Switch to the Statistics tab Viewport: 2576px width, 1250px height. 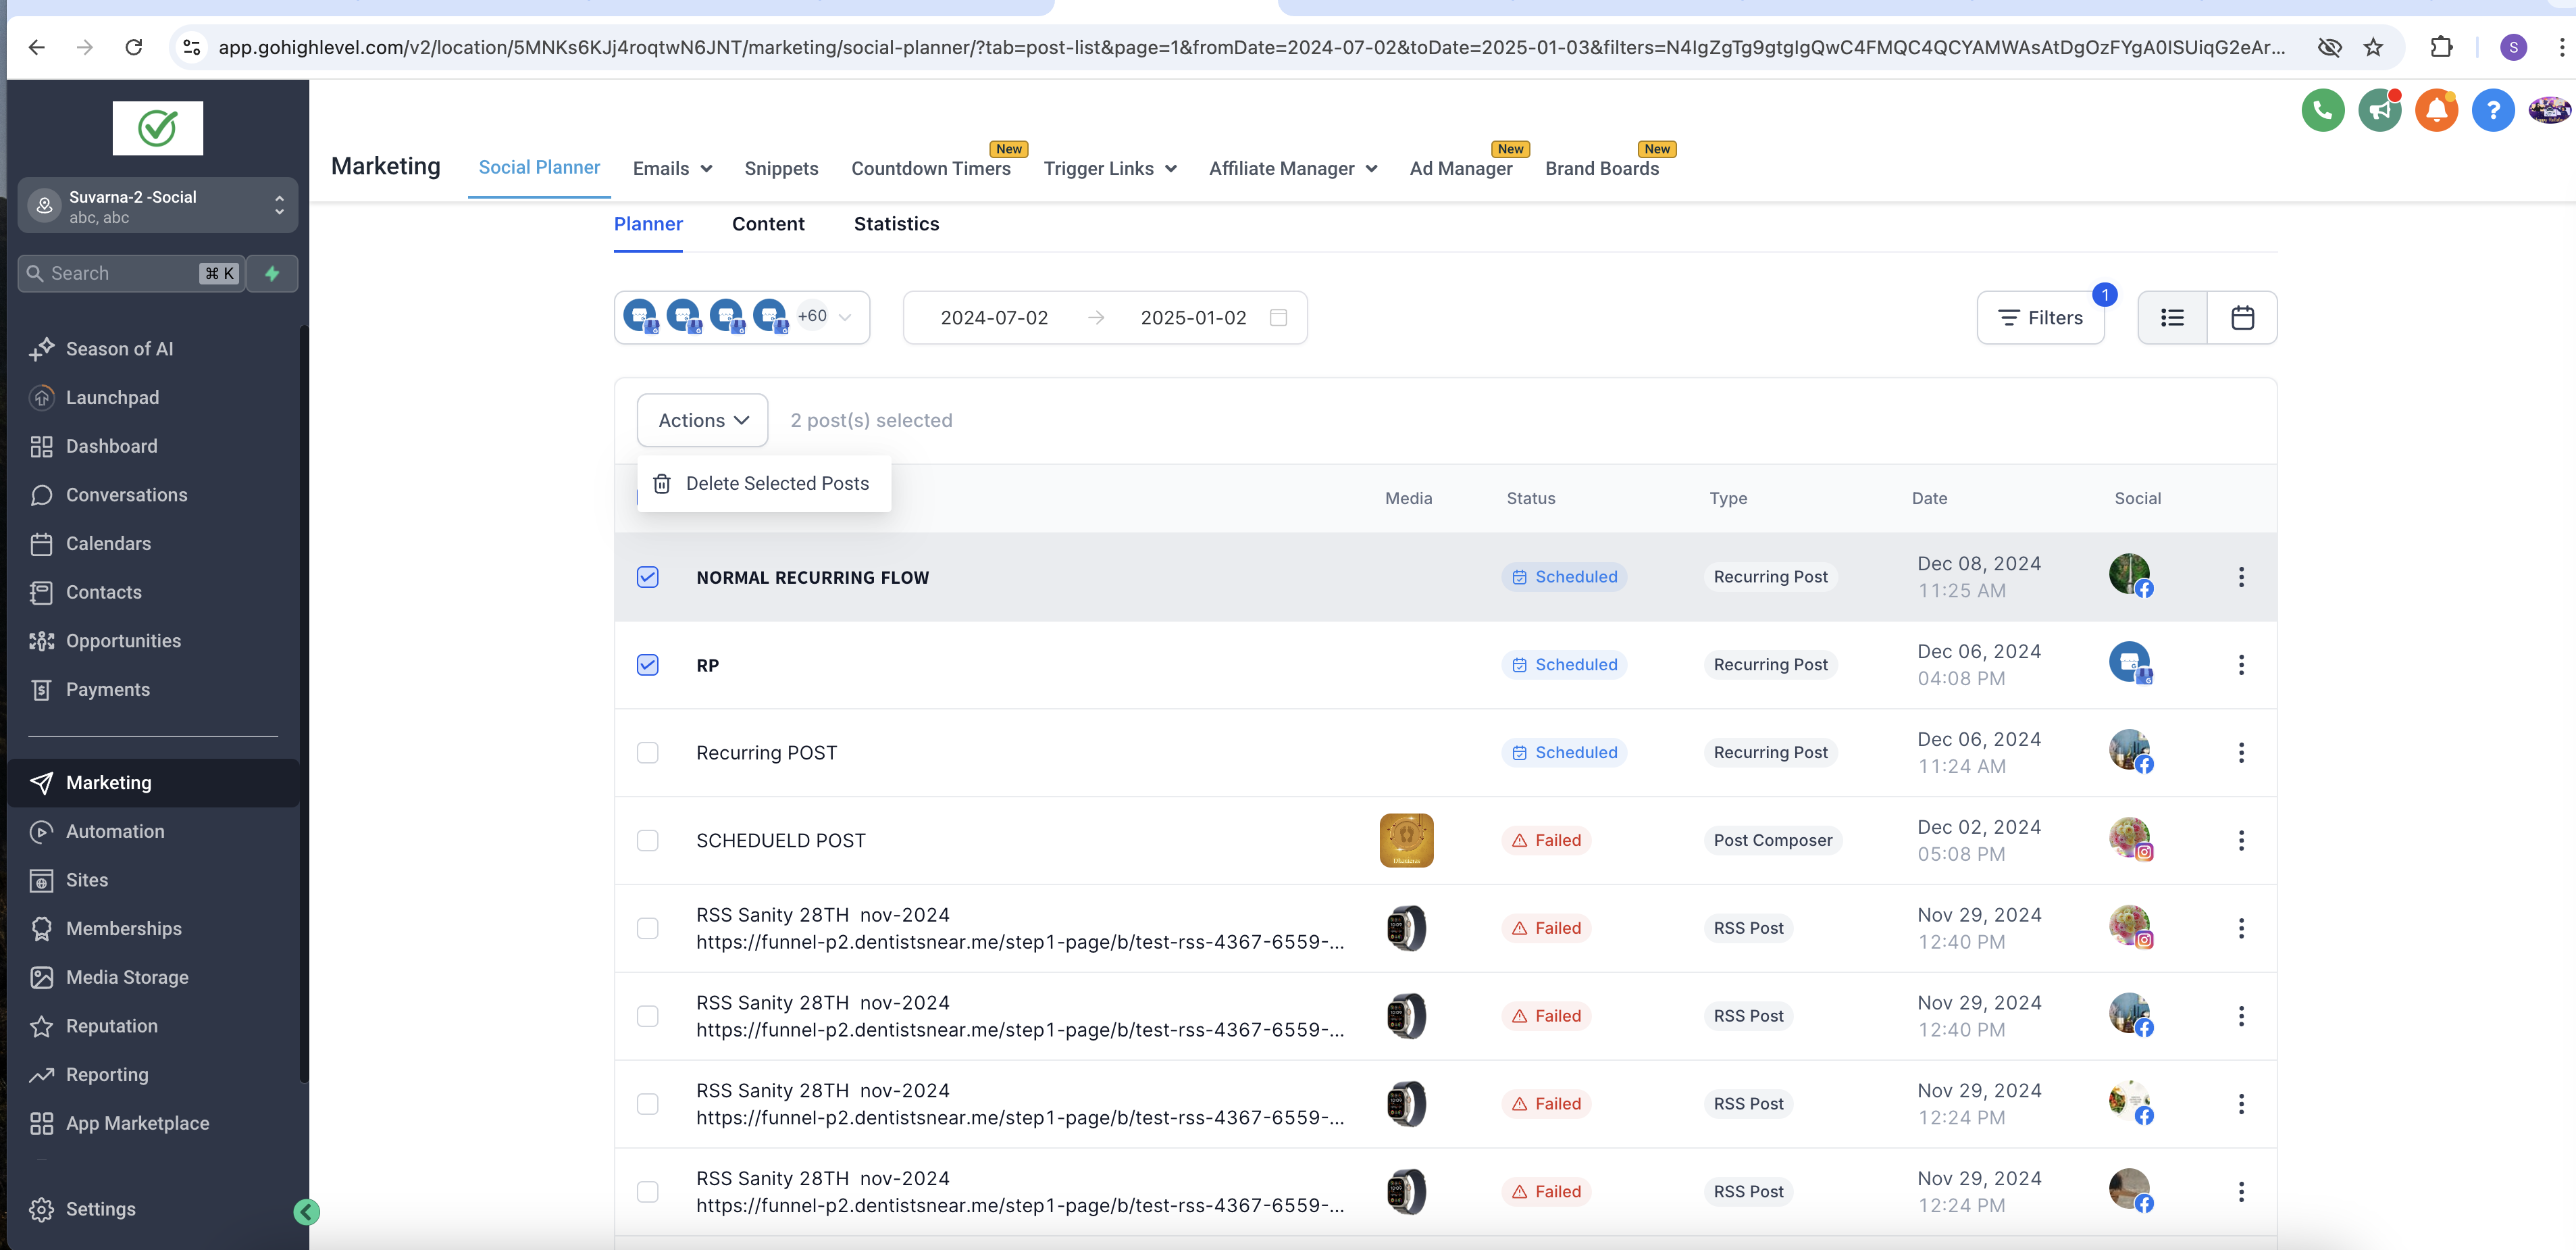tap(896, 224)
